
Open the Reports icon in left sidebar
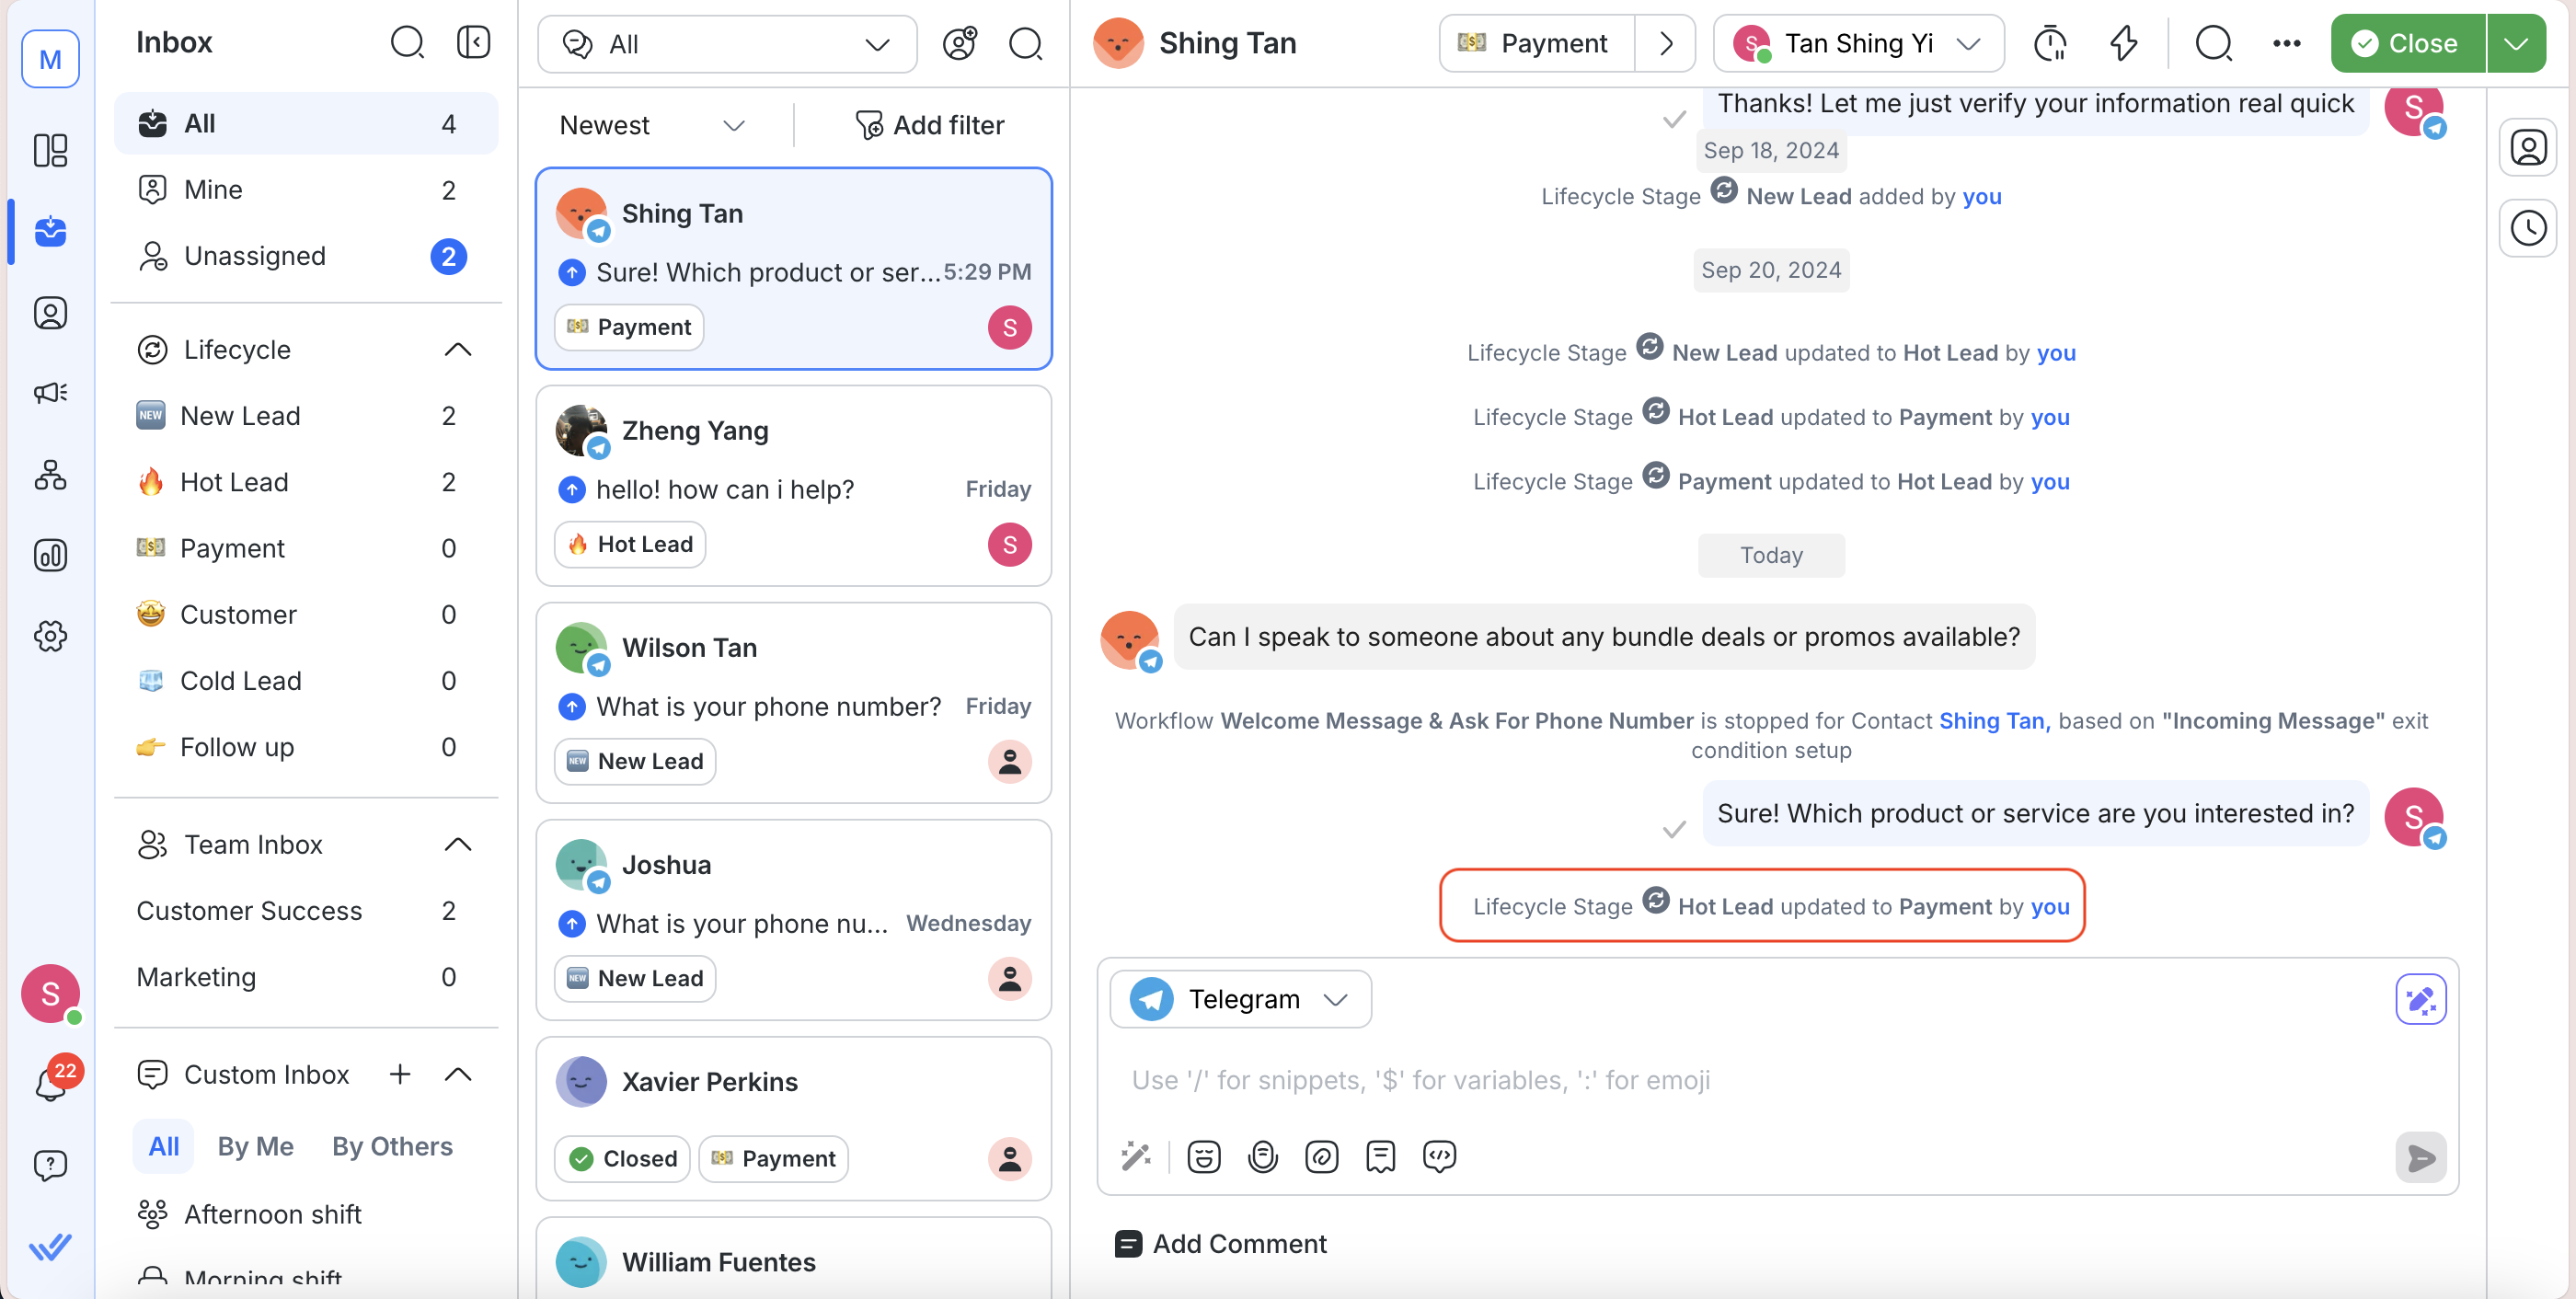point(50,555)
